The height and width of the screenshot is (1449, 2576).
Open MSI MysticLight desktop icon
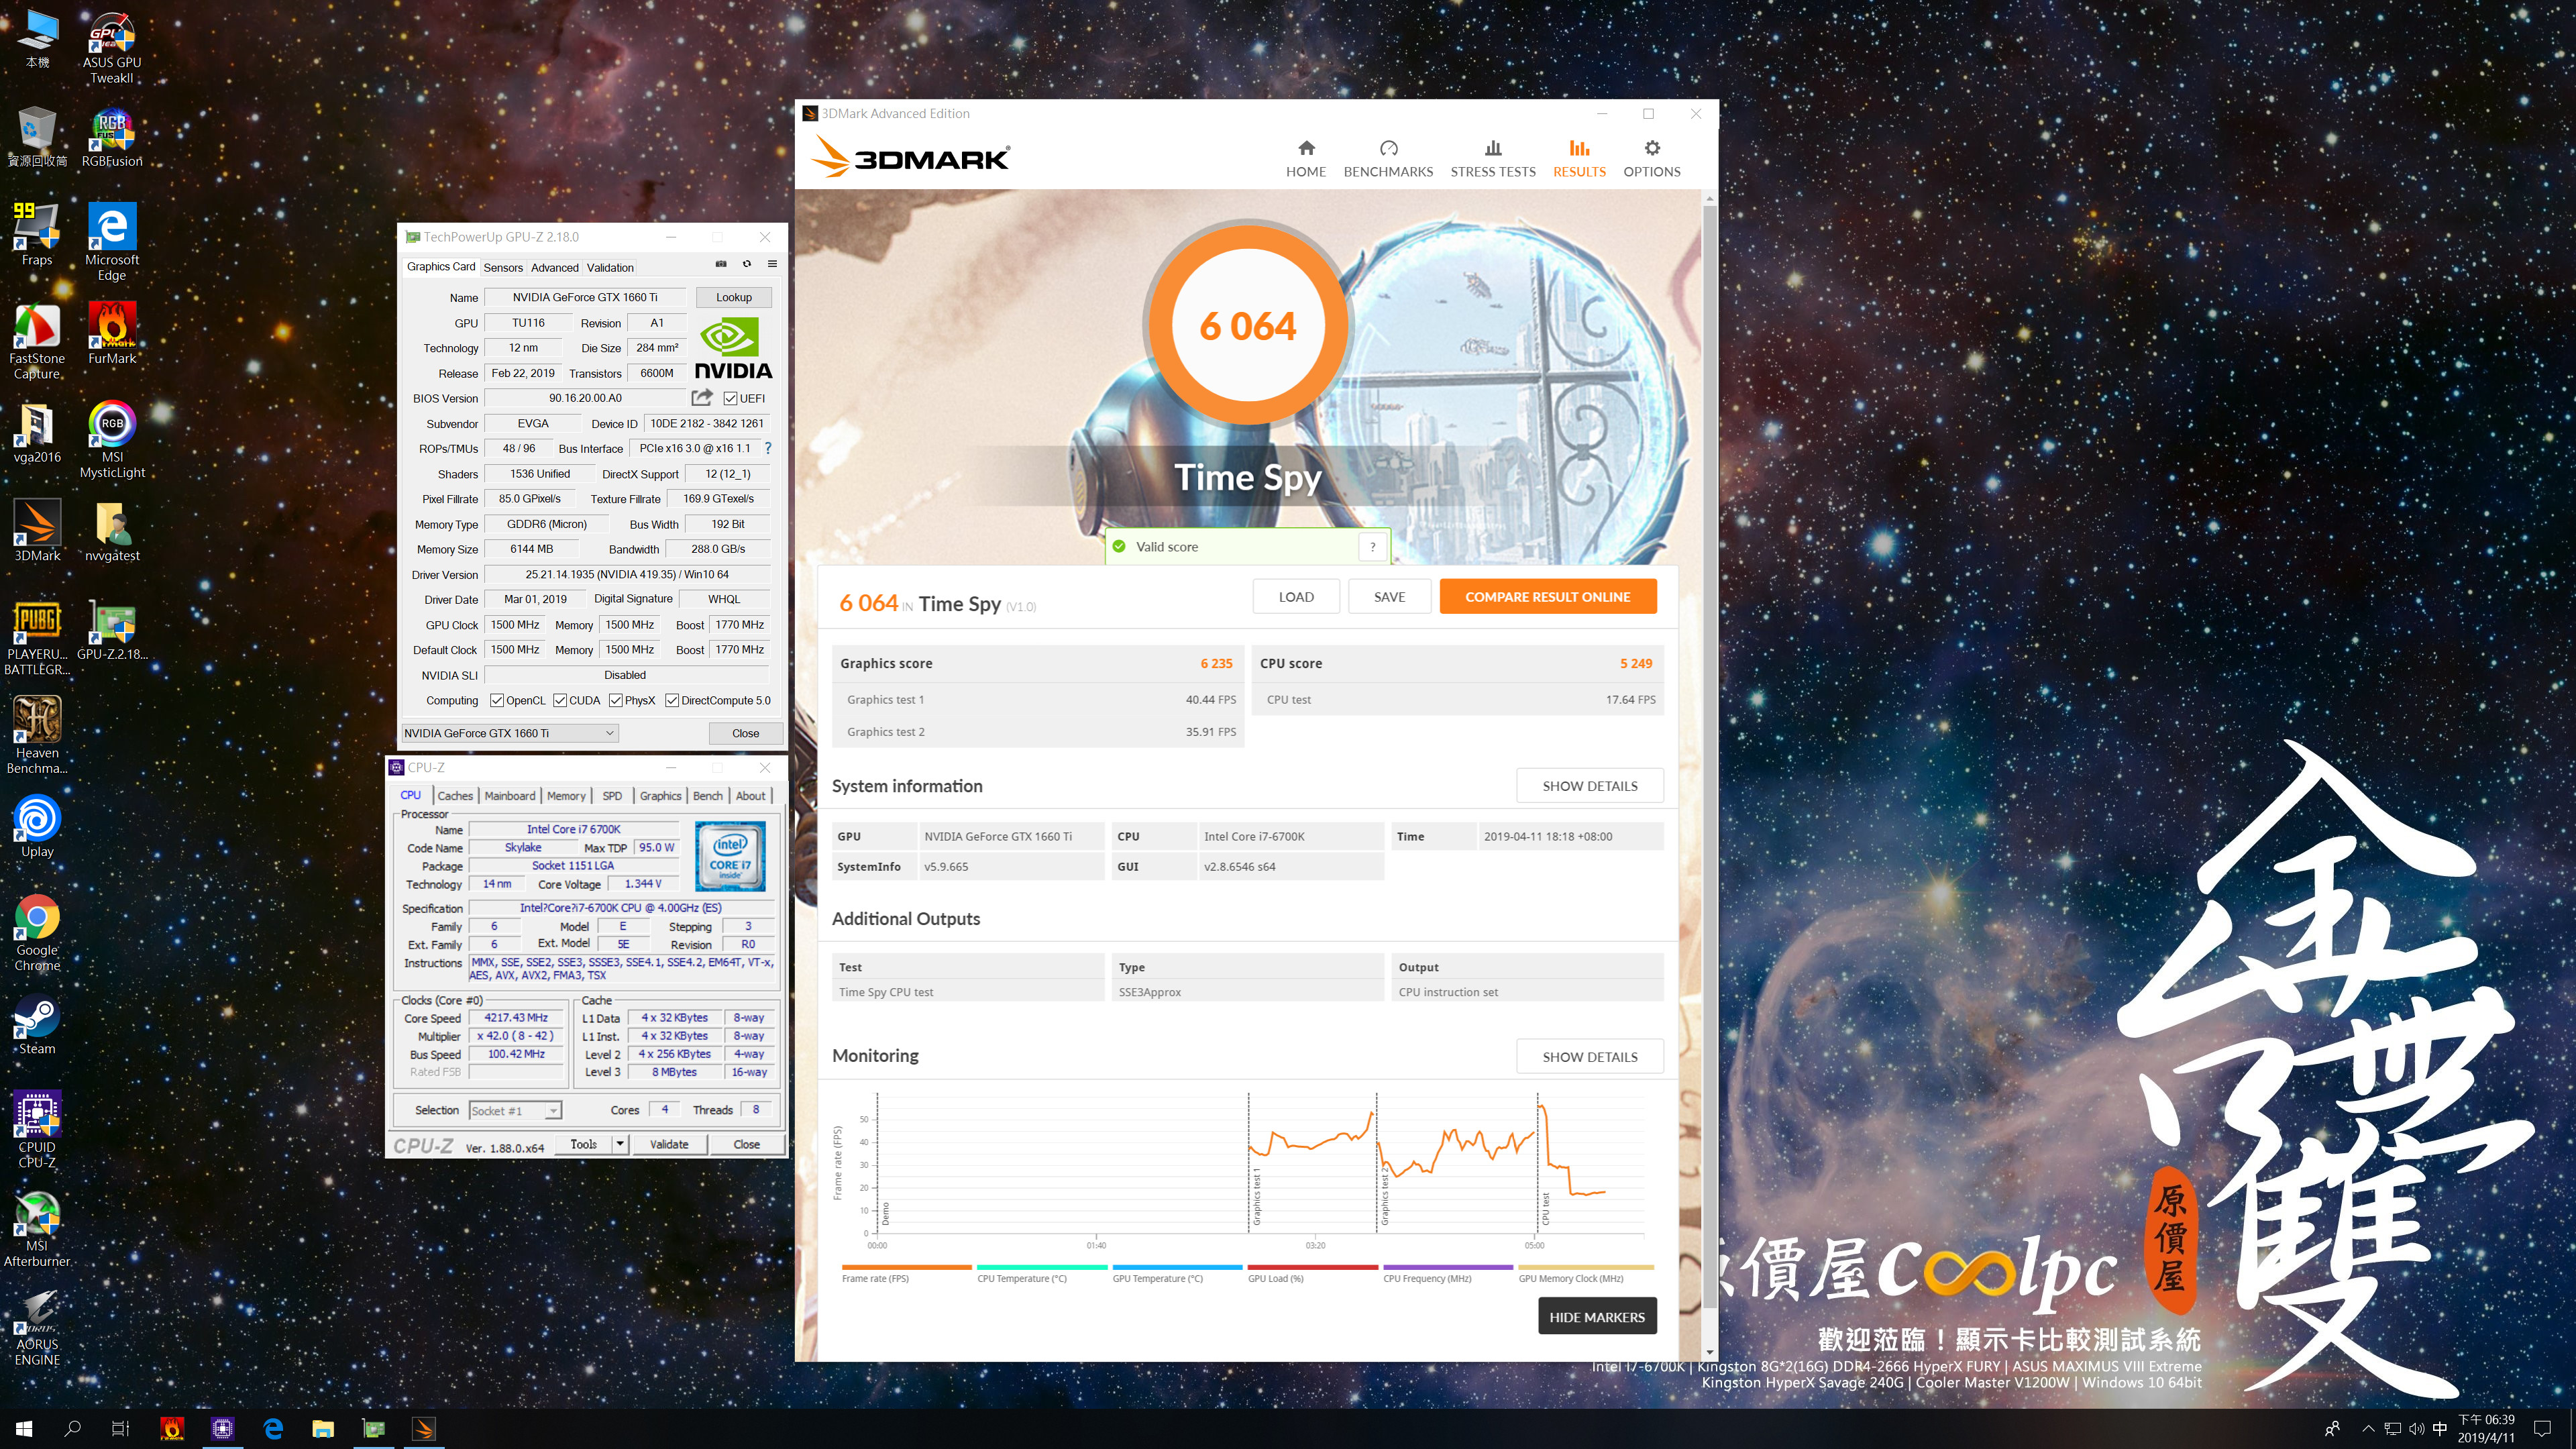[112, 439]
